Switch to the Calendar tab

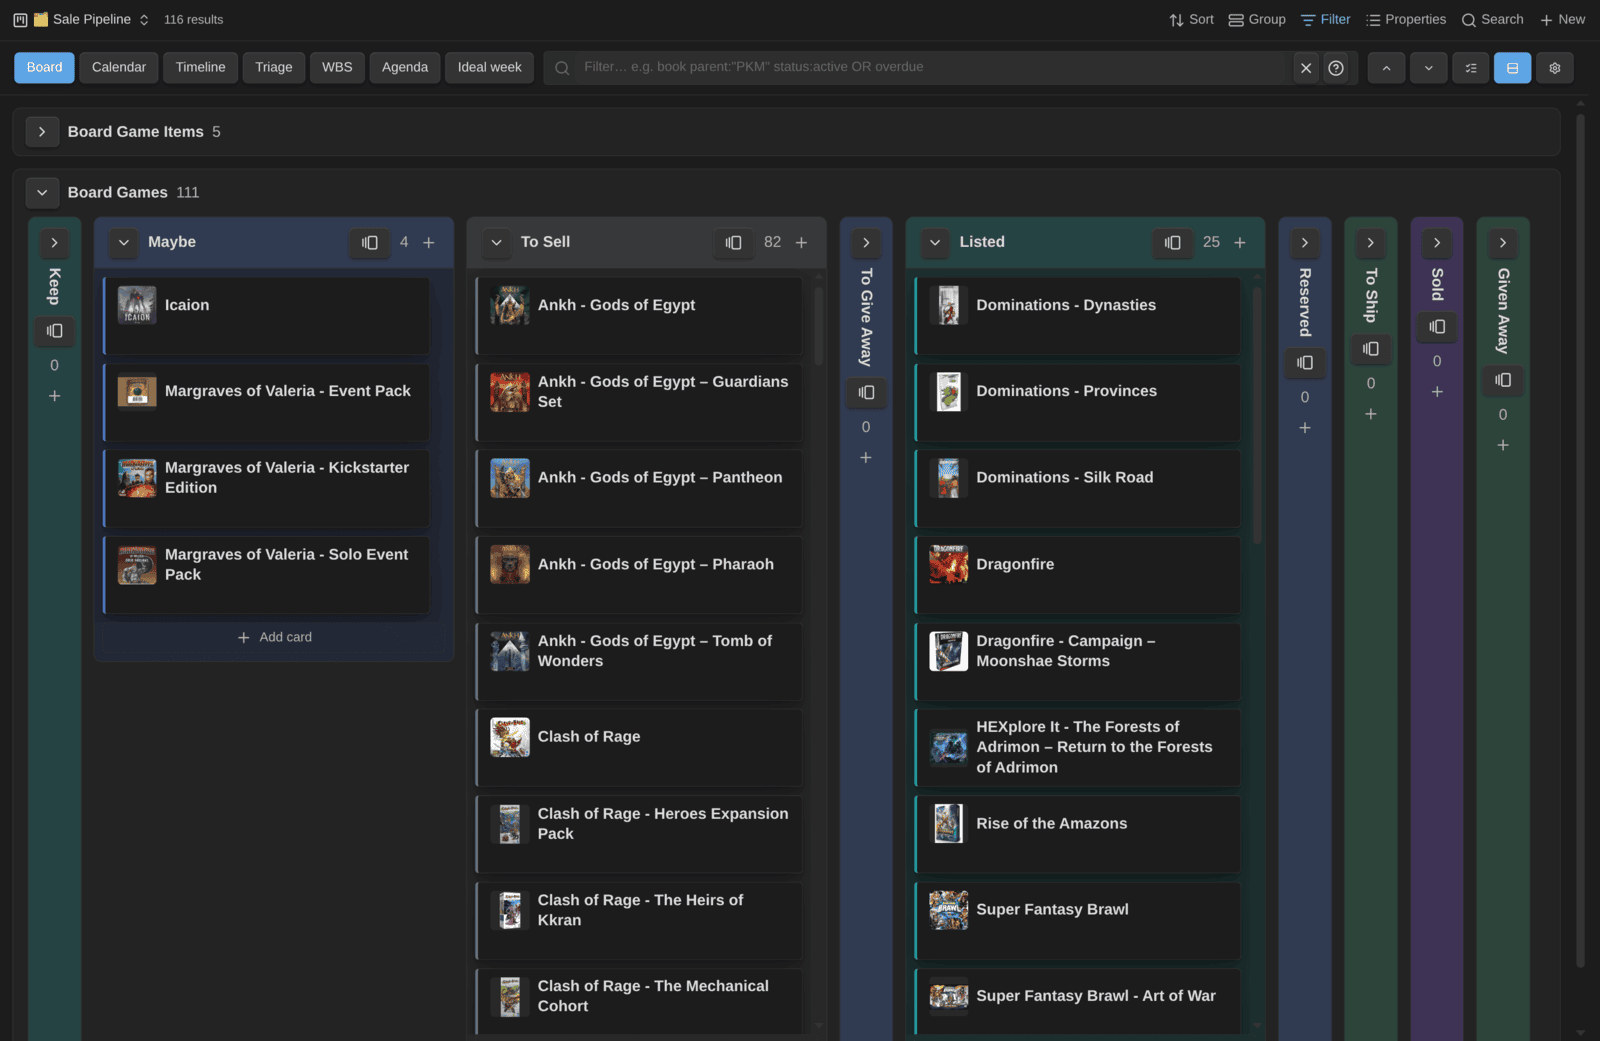[119, 68]
